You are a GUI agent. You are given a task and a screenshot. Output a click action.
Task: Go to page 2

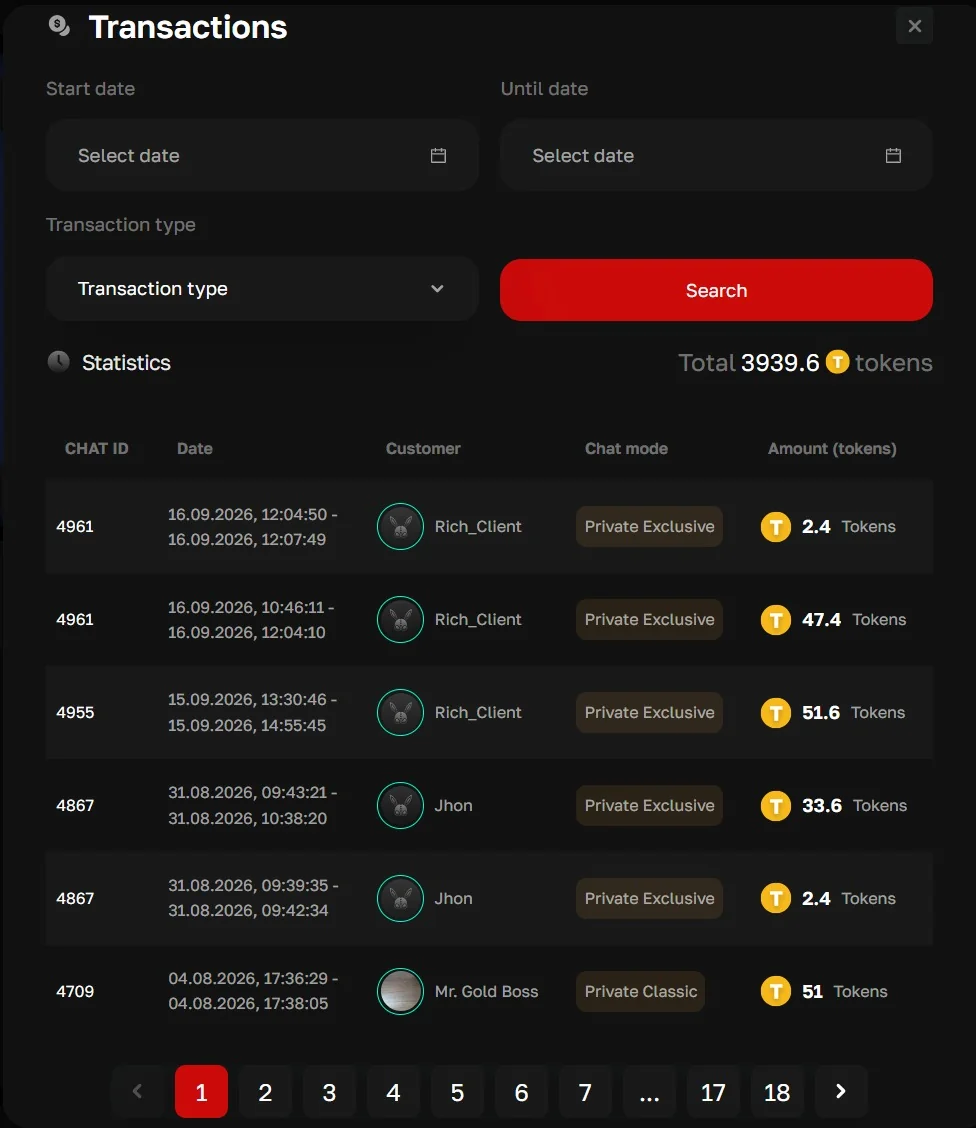pyautogui.click(x=265, y=1091)
